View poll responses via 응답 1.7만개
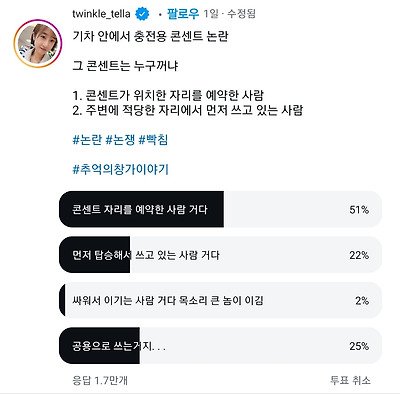 (x=100, y=380)
